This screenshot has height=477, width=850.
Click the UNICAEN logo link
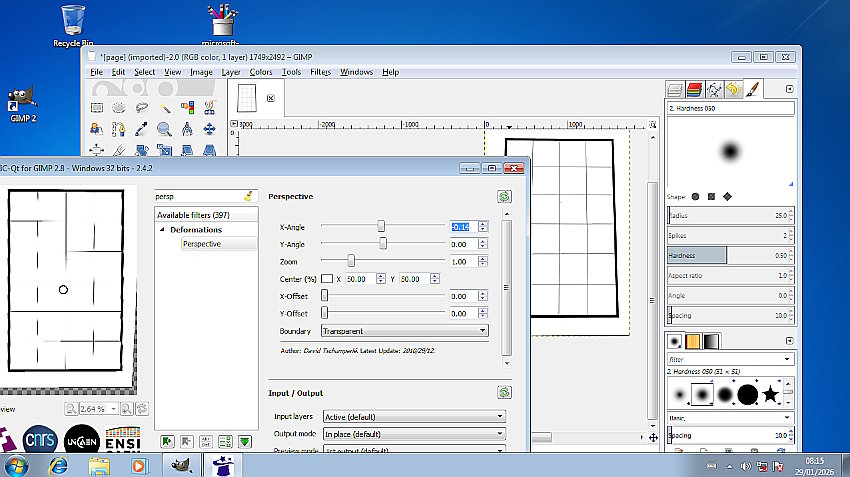click(x=81, y=440)
